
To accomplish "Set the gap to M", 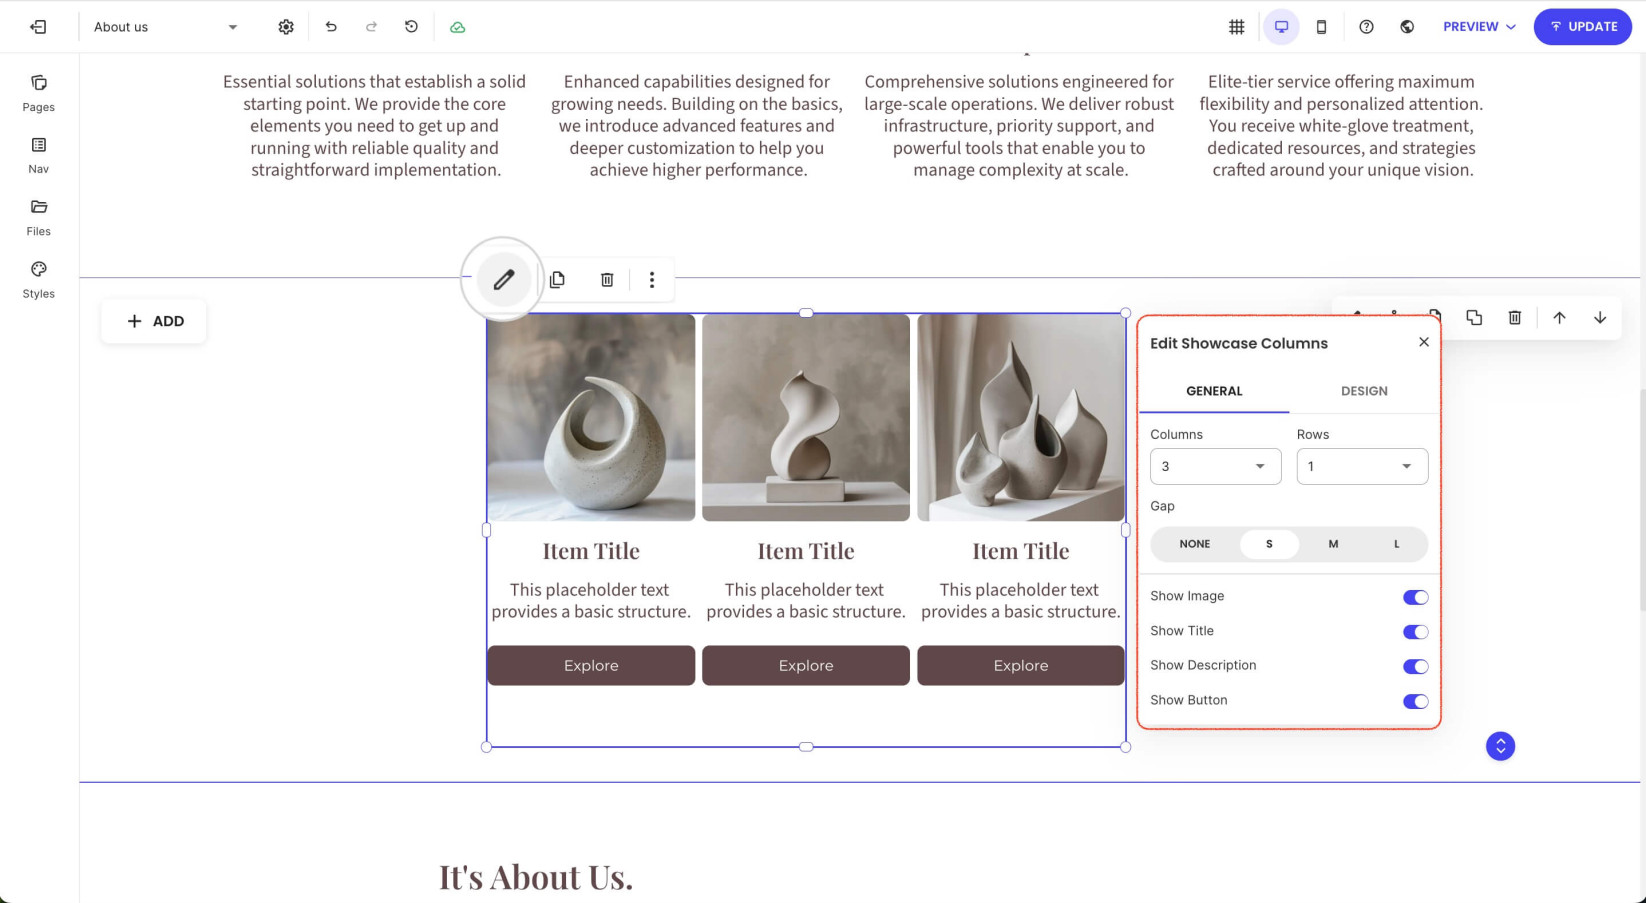I will tap(1333, 544).
